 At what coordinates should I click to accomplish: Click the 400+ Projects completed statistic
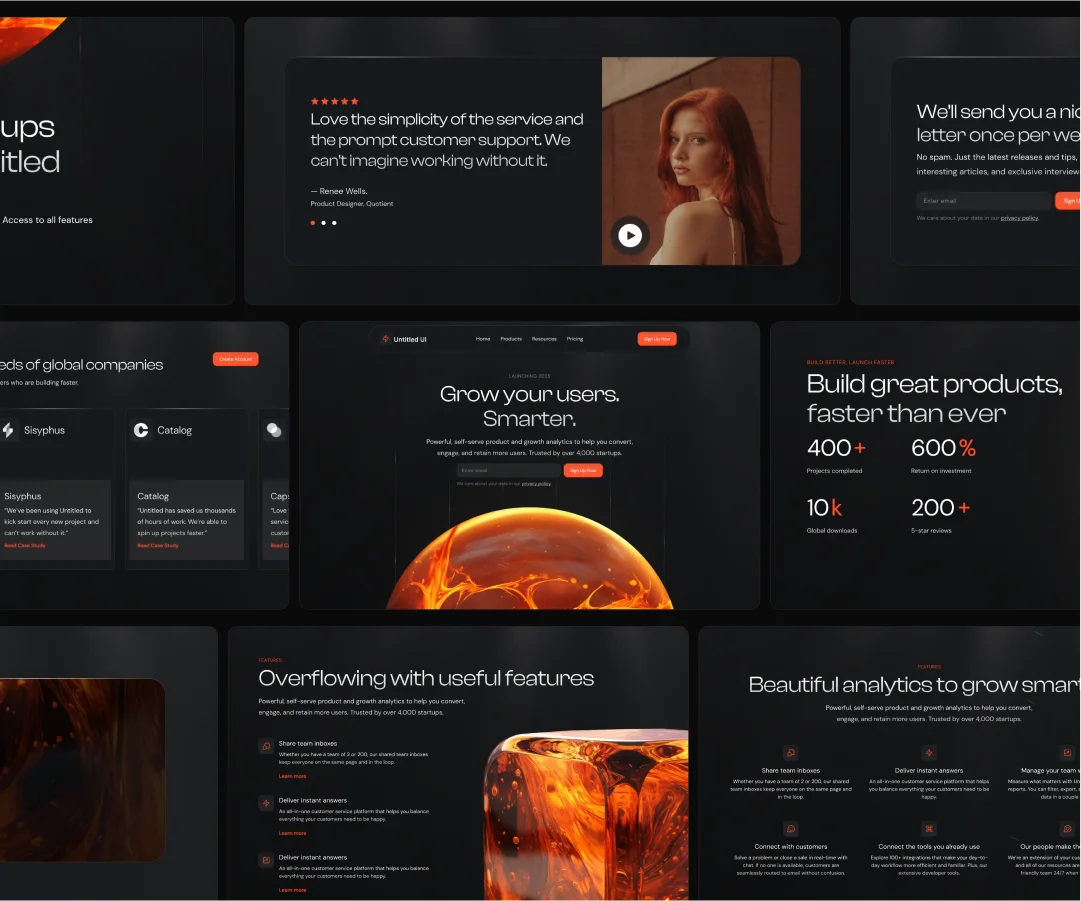836,456
